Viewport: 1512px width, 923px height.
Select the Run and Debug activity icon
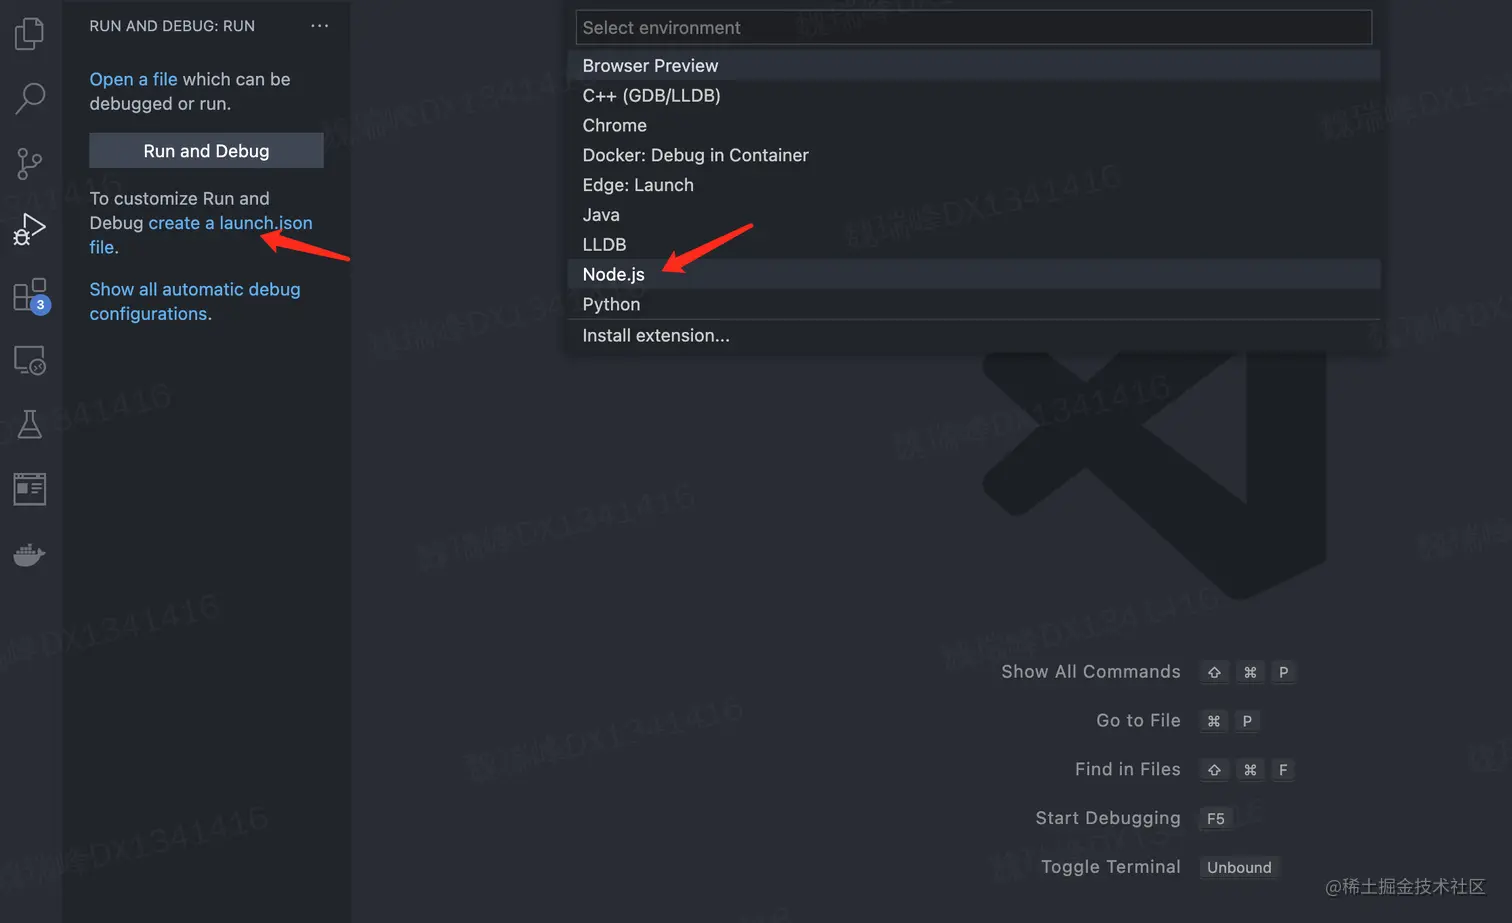tap(30, 229)
